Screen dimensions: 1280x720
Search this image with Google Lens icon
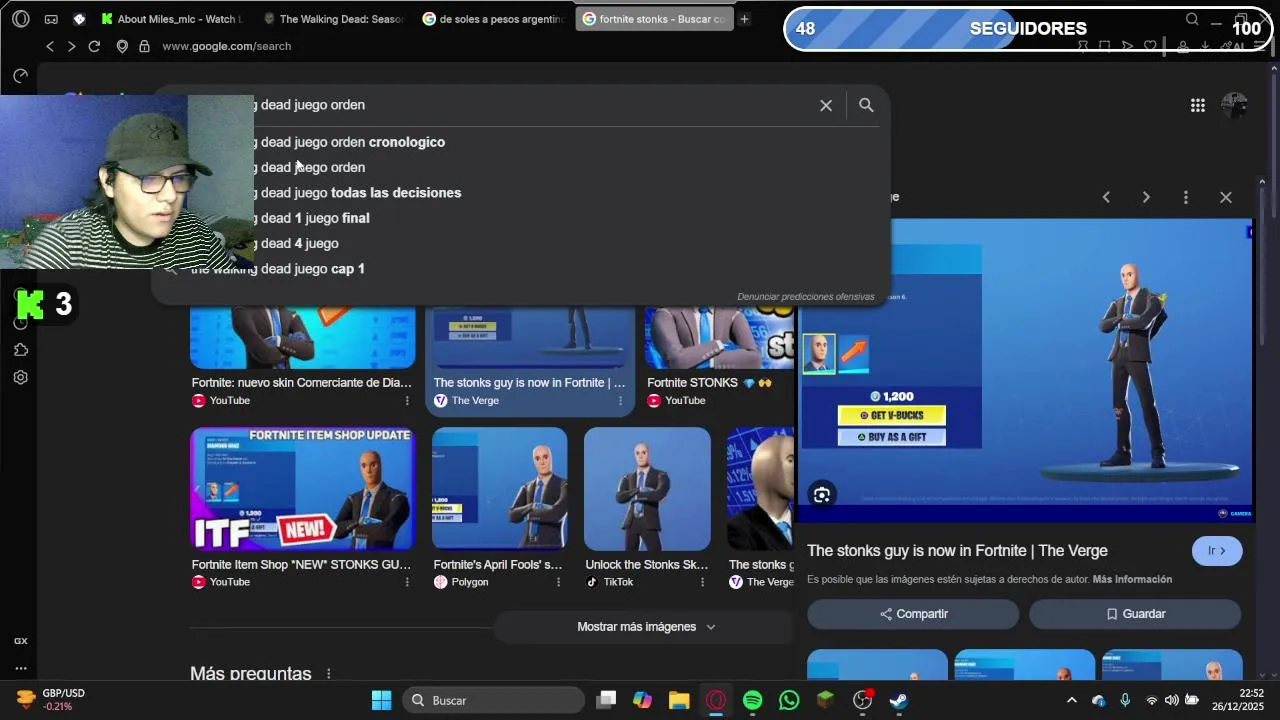point(821,495)
